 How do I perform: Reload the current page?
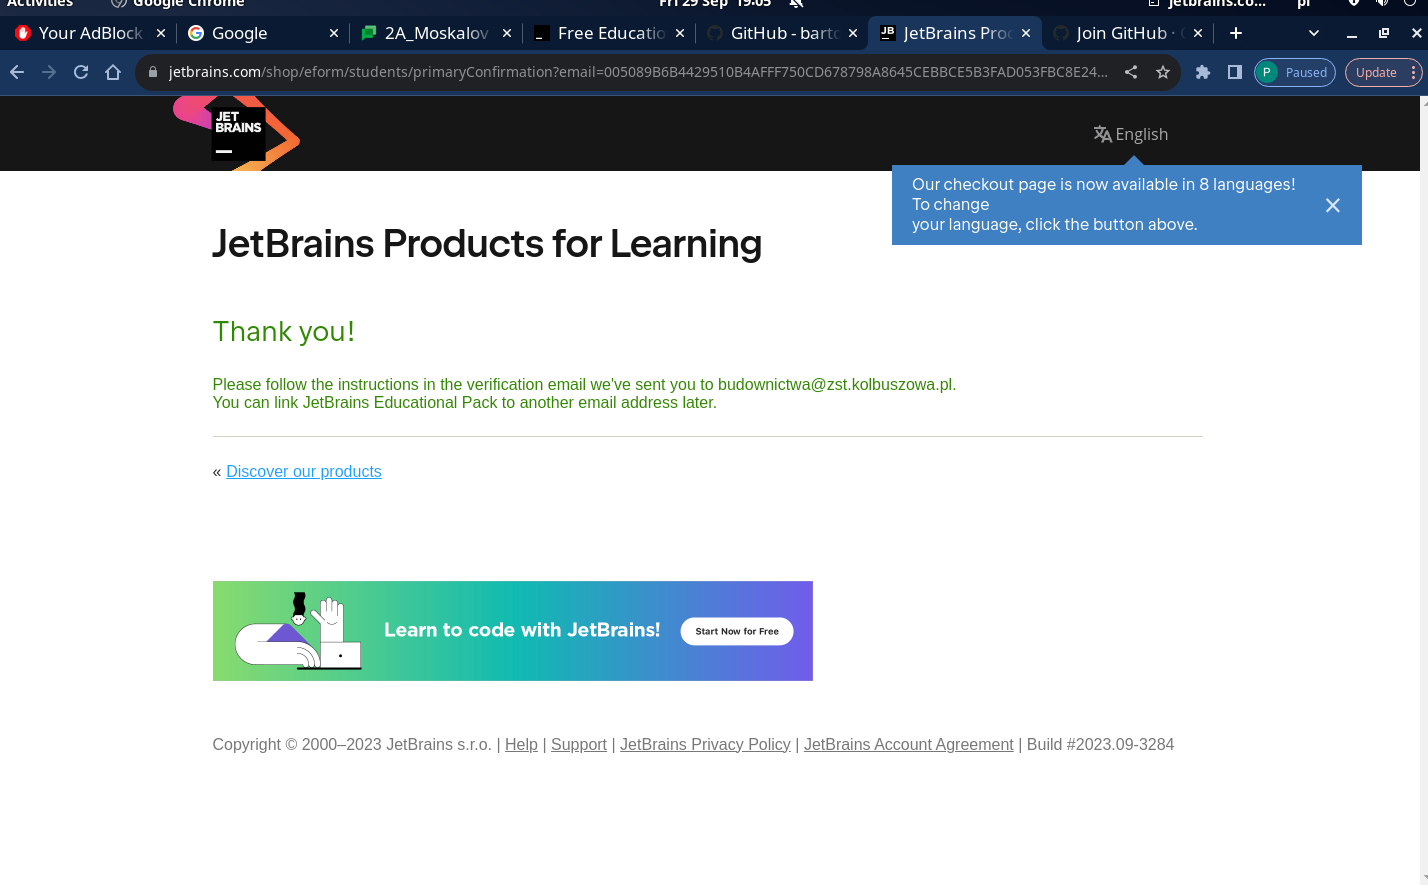click(x=81, y=72)
